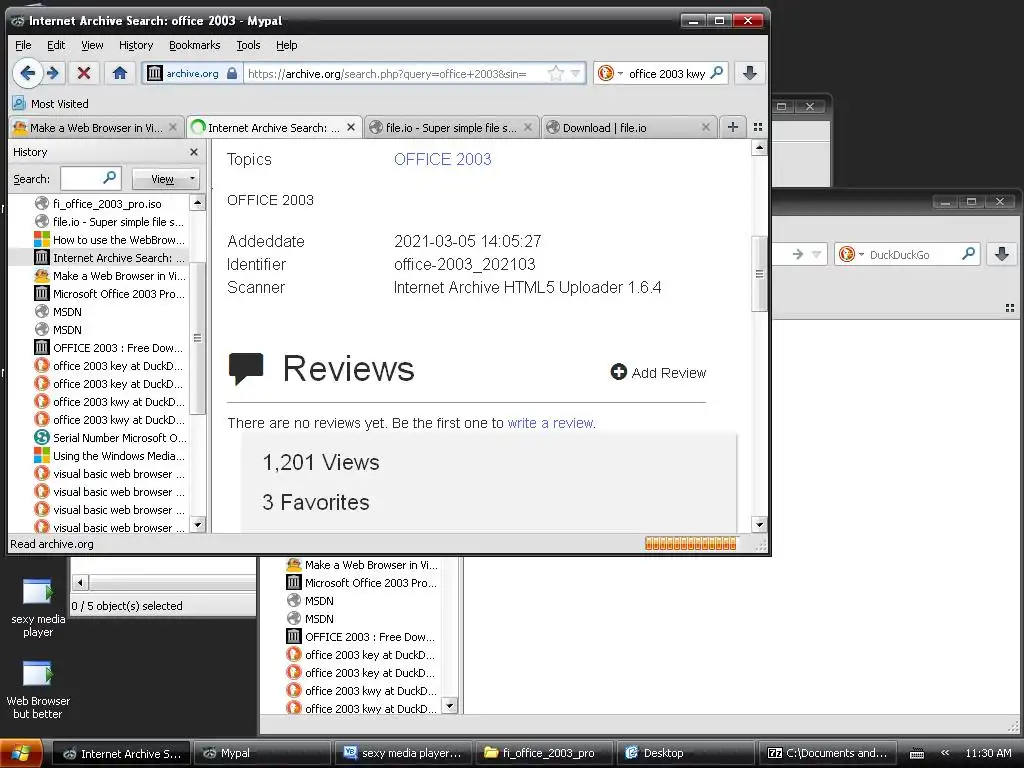Select How to use the WebBrow... history entry

(109, 240)
